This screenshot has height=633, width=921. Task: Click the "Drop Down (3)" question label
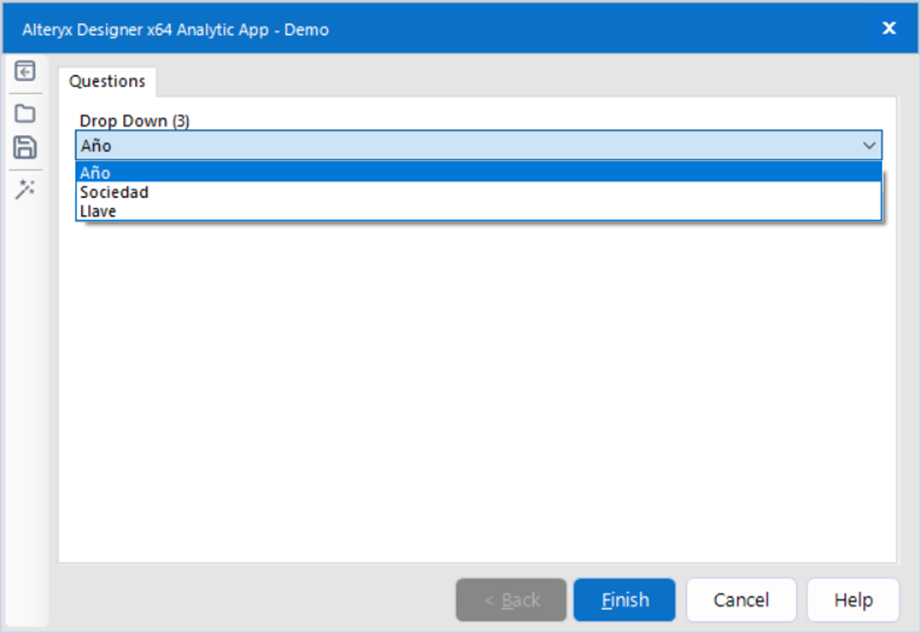(x=131, y=120)
